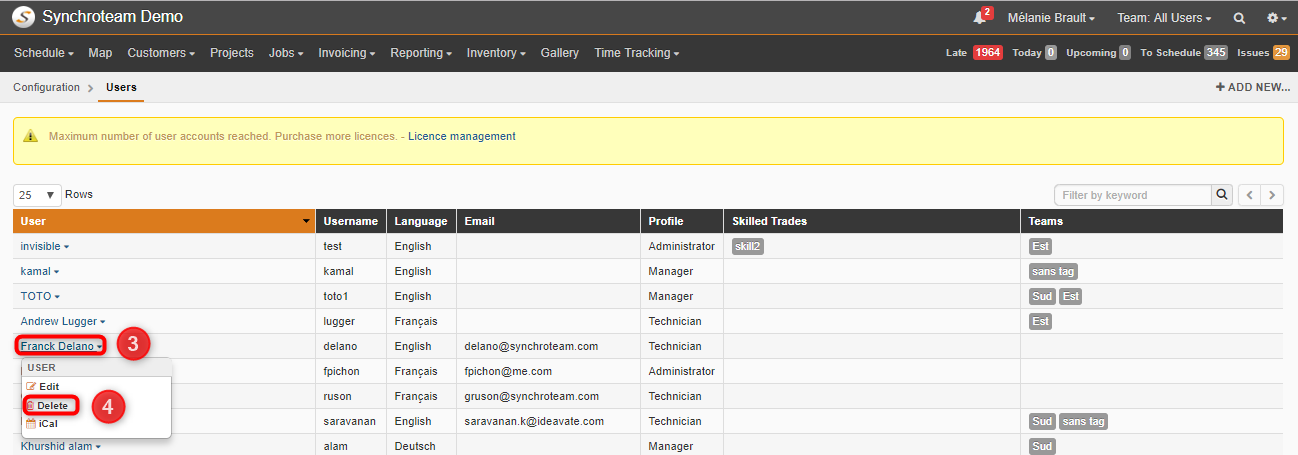Click ADD NEW... button

[x=1253, y=88]
